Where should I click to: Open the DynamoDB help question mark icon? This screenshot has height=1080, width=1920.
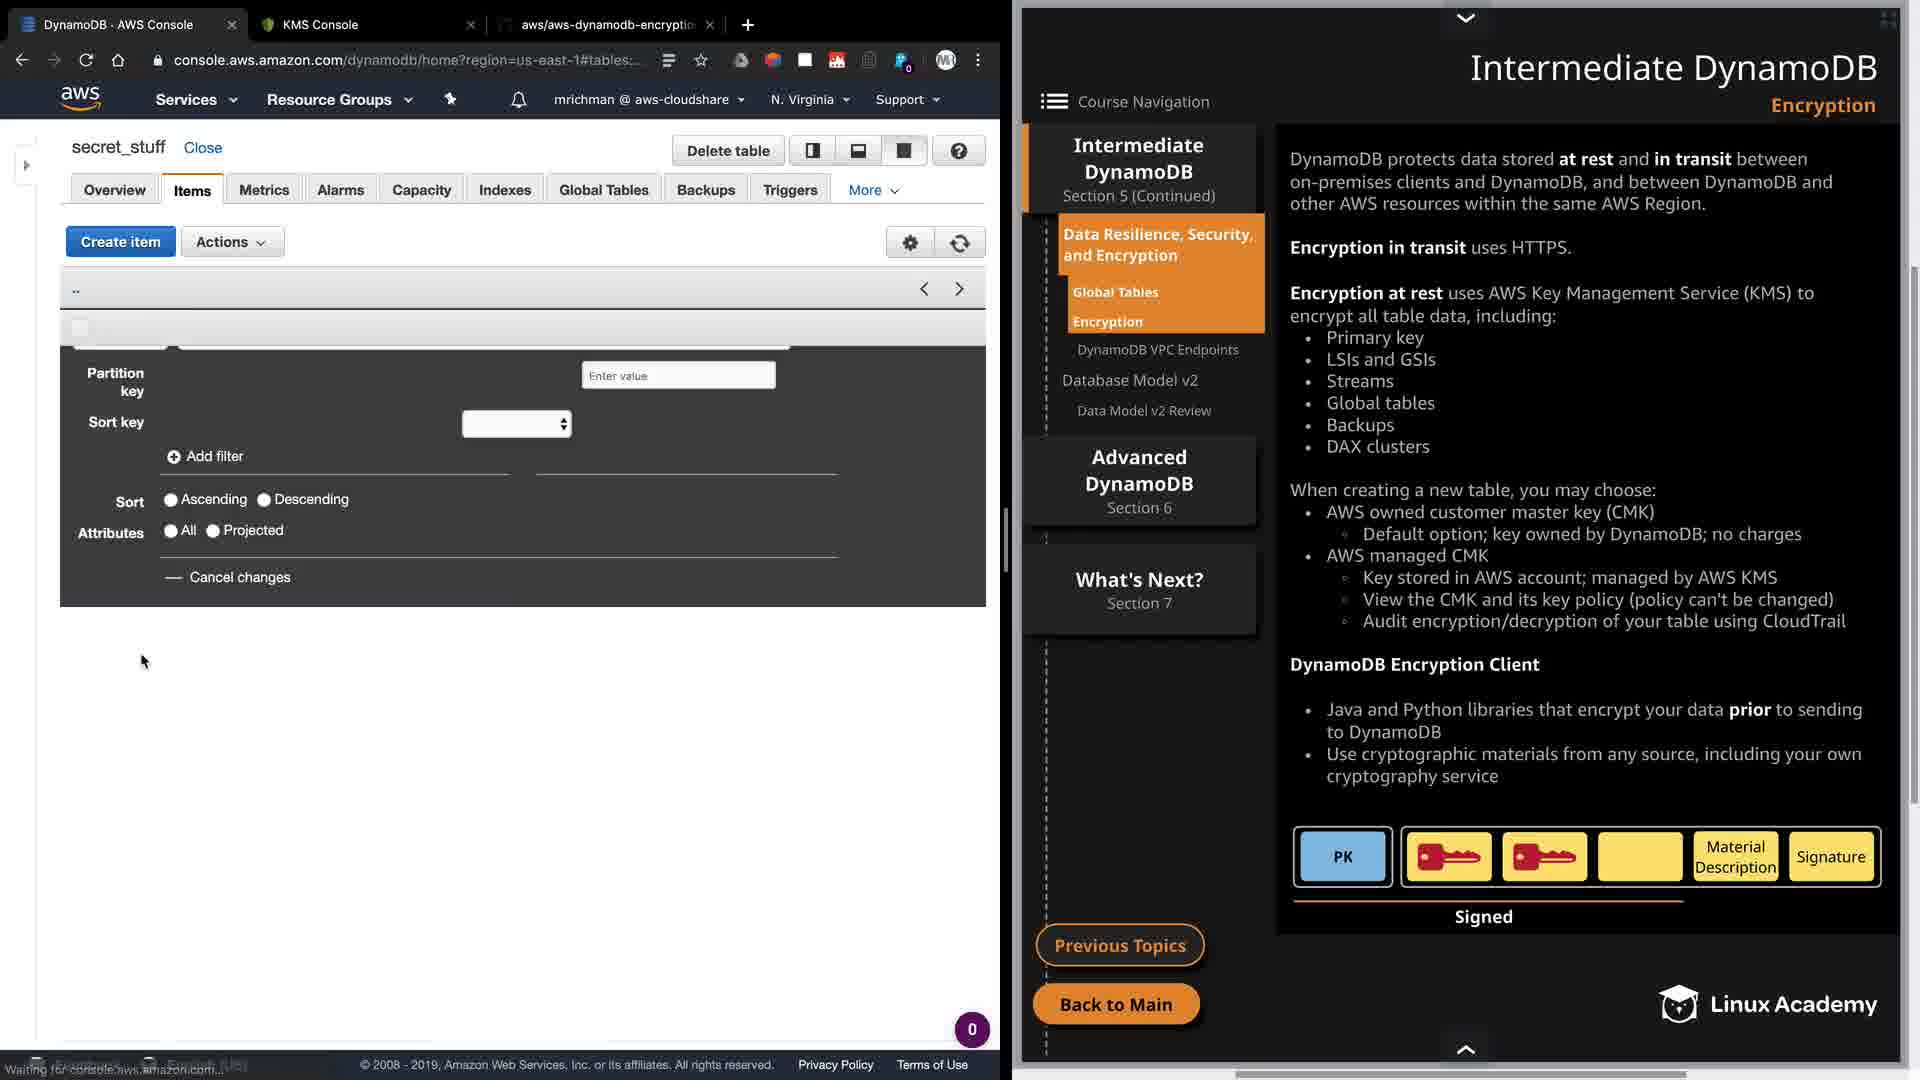(x=958, y=151)
